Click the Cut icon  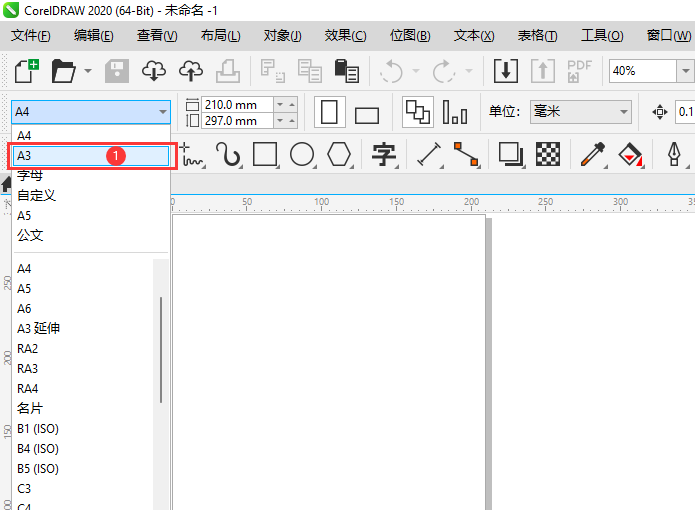272,71
